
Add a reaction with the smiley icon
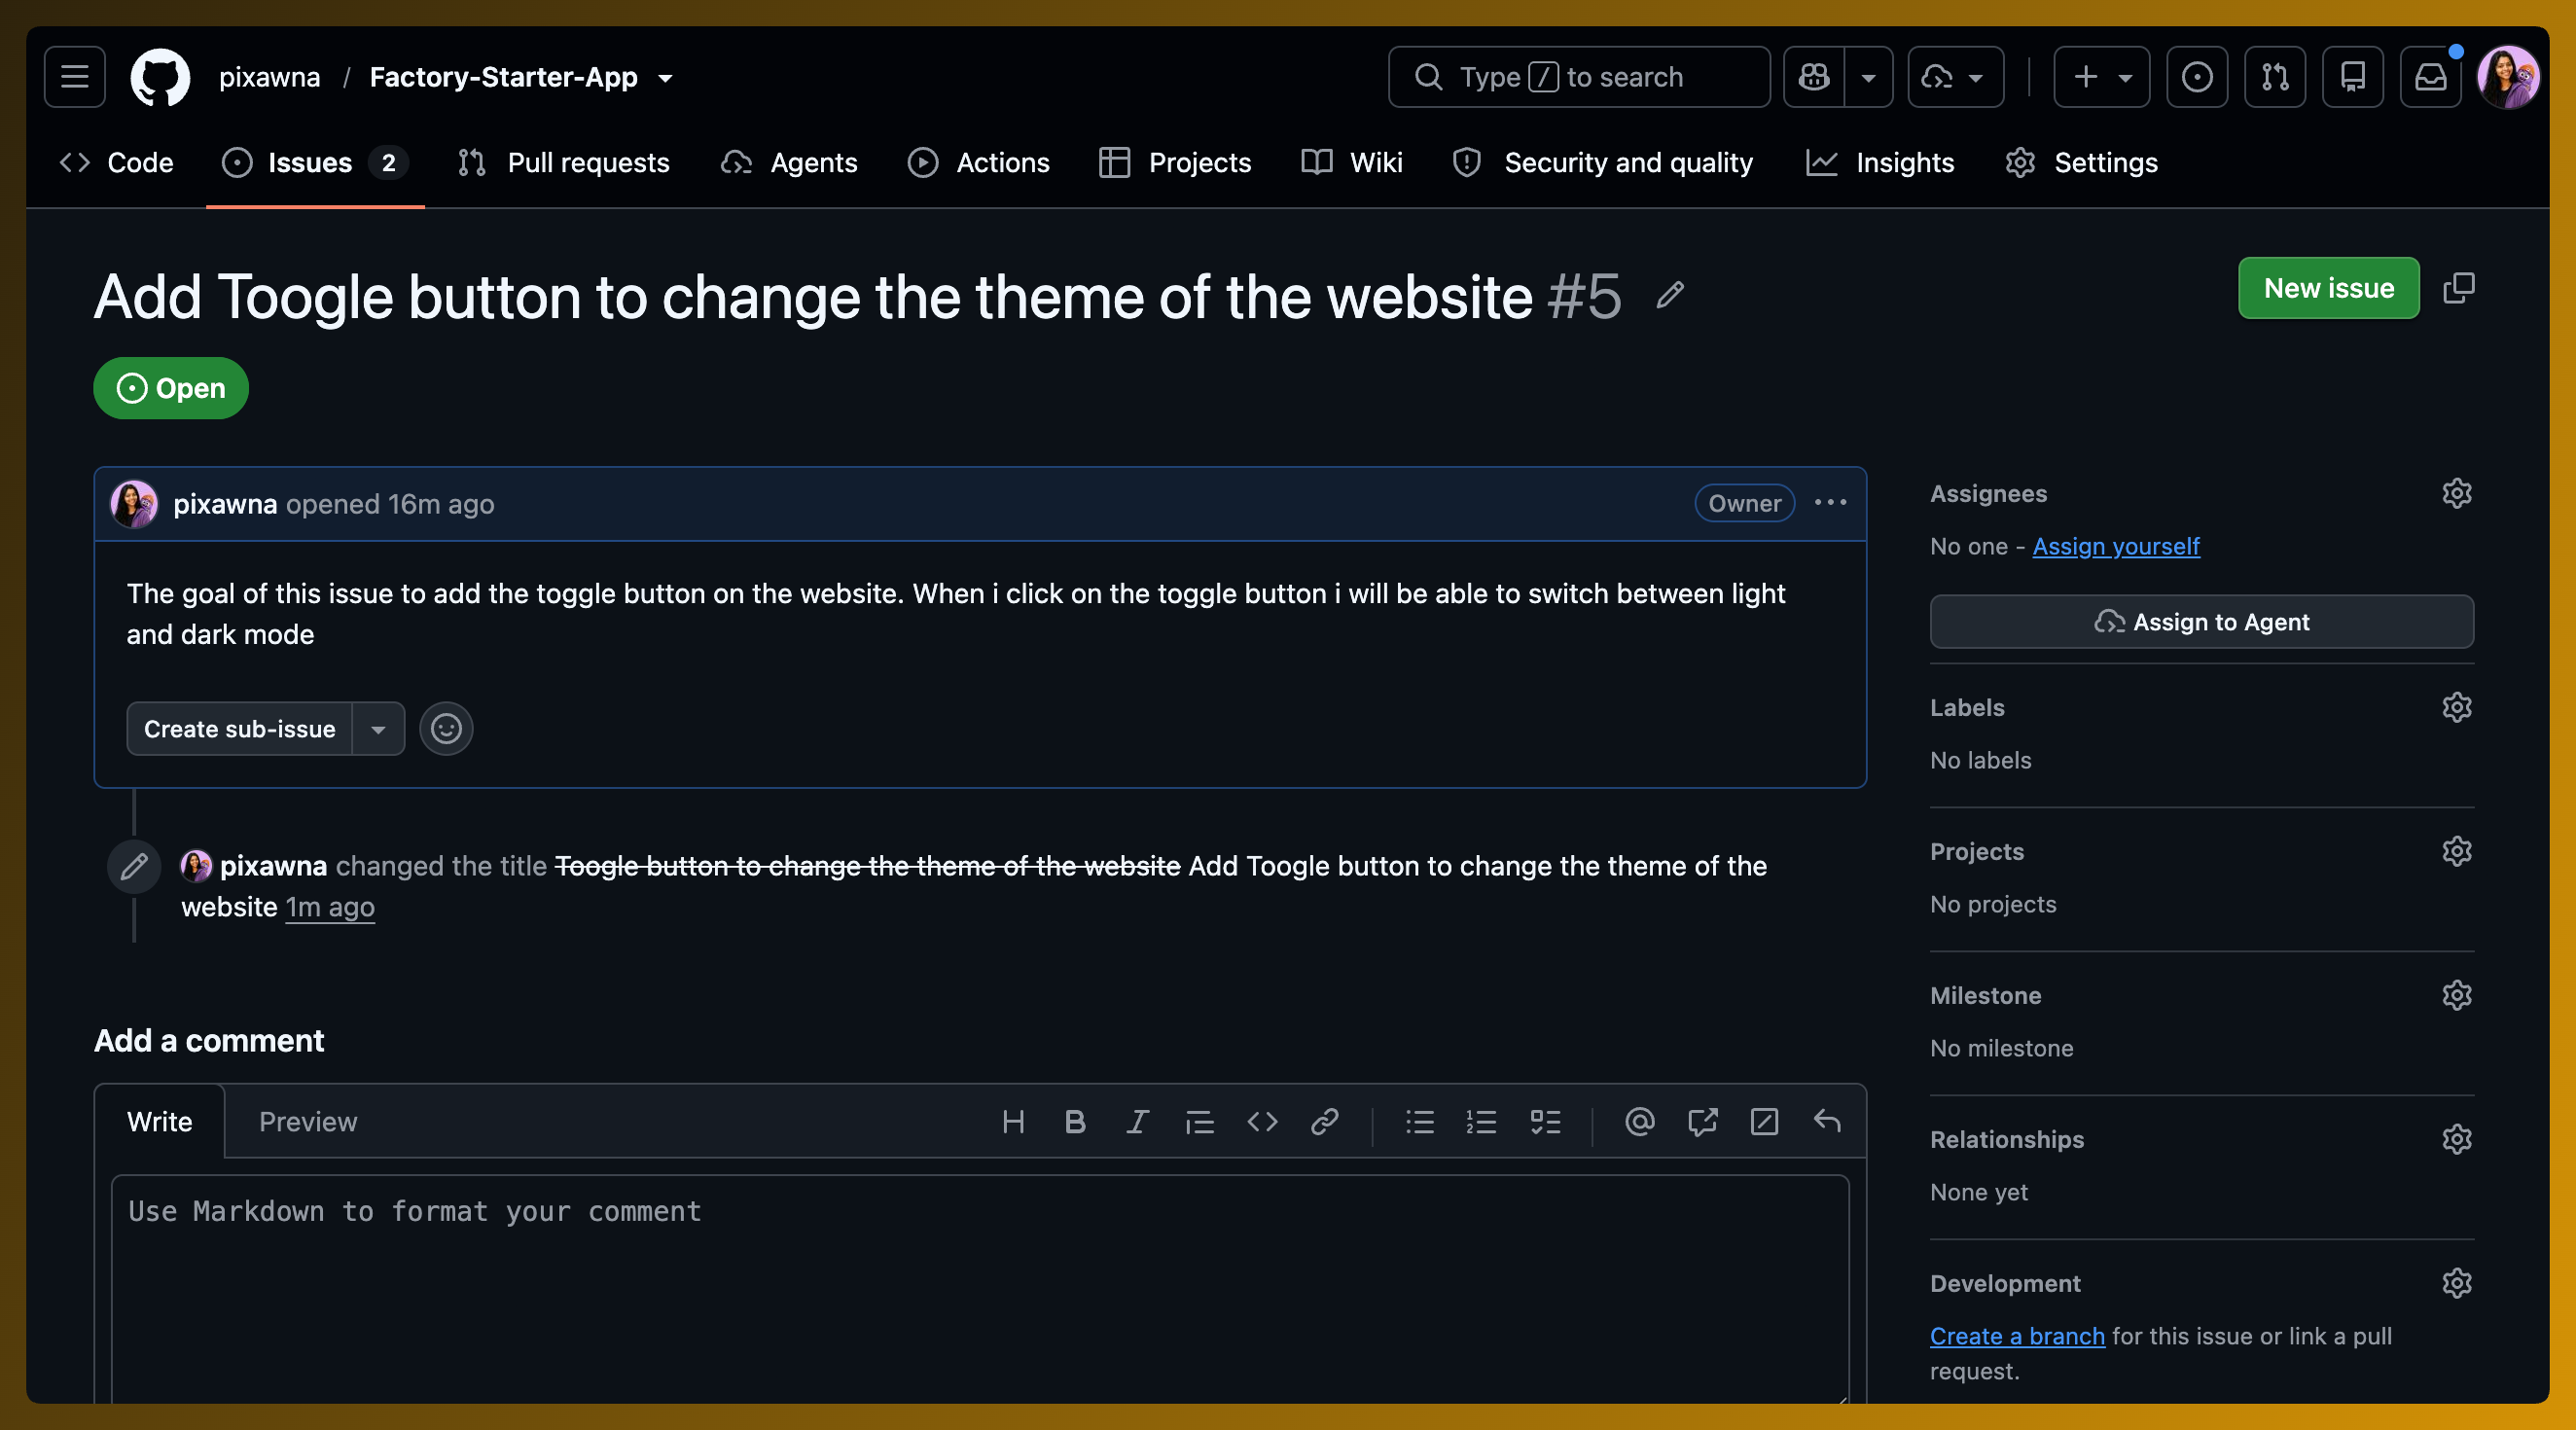coord(446,728)
